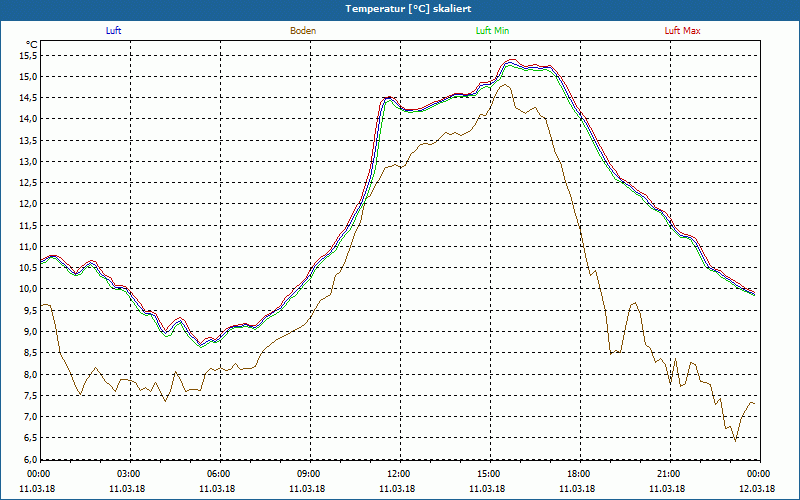The image size is (800, 500).
Task: Click the 8,0 y-axis value
Action: pos(29,374)
